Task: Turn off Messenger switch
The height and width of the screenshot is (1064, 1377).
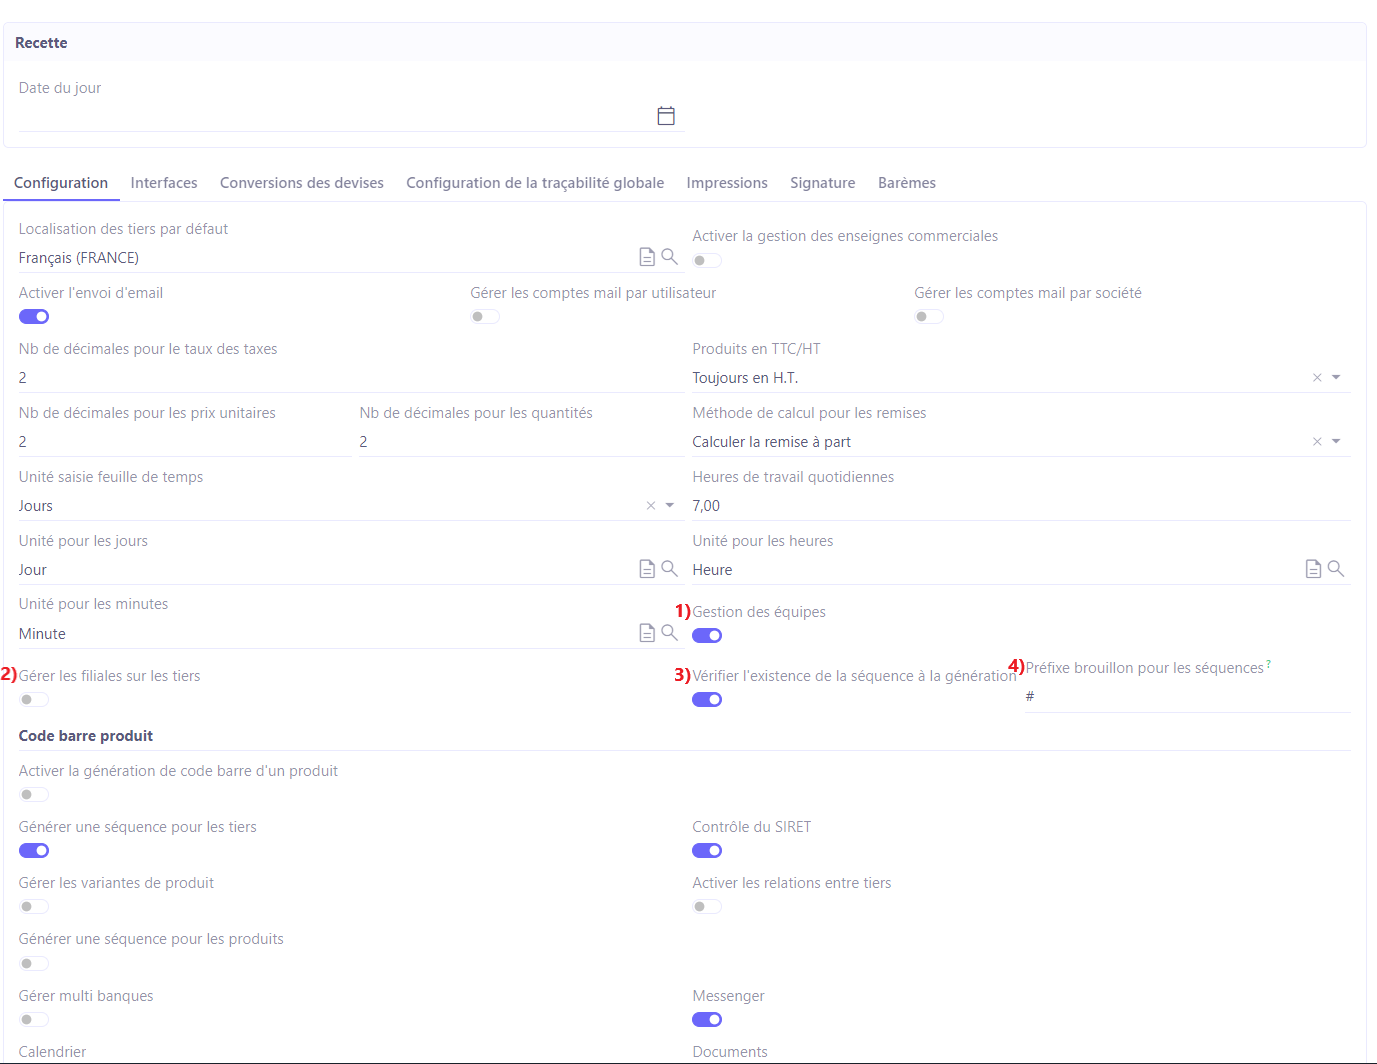Action: point(707,1020)
